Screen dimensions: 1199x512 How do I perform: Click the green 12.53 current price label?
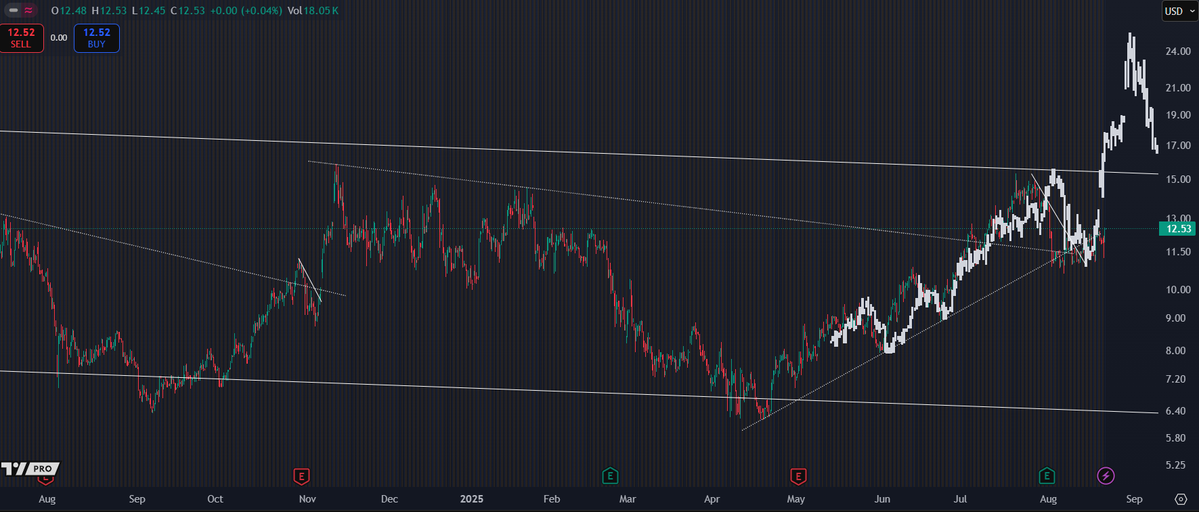[x=1176, y=229]
